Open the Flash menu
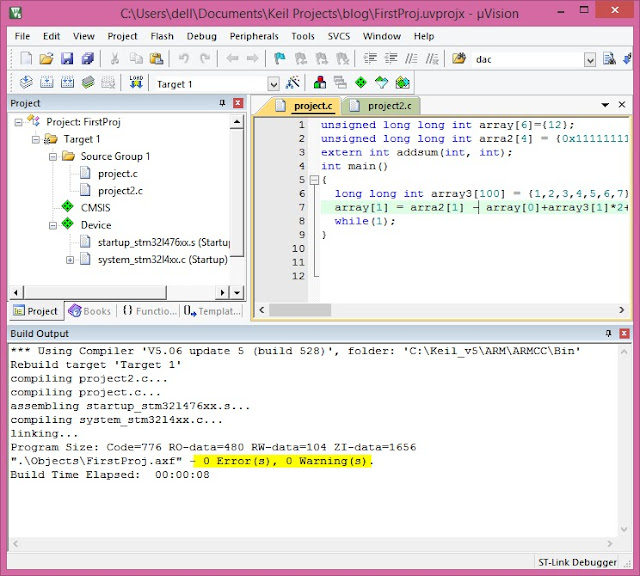Viewport: 640px width, 576px height. 162,36
